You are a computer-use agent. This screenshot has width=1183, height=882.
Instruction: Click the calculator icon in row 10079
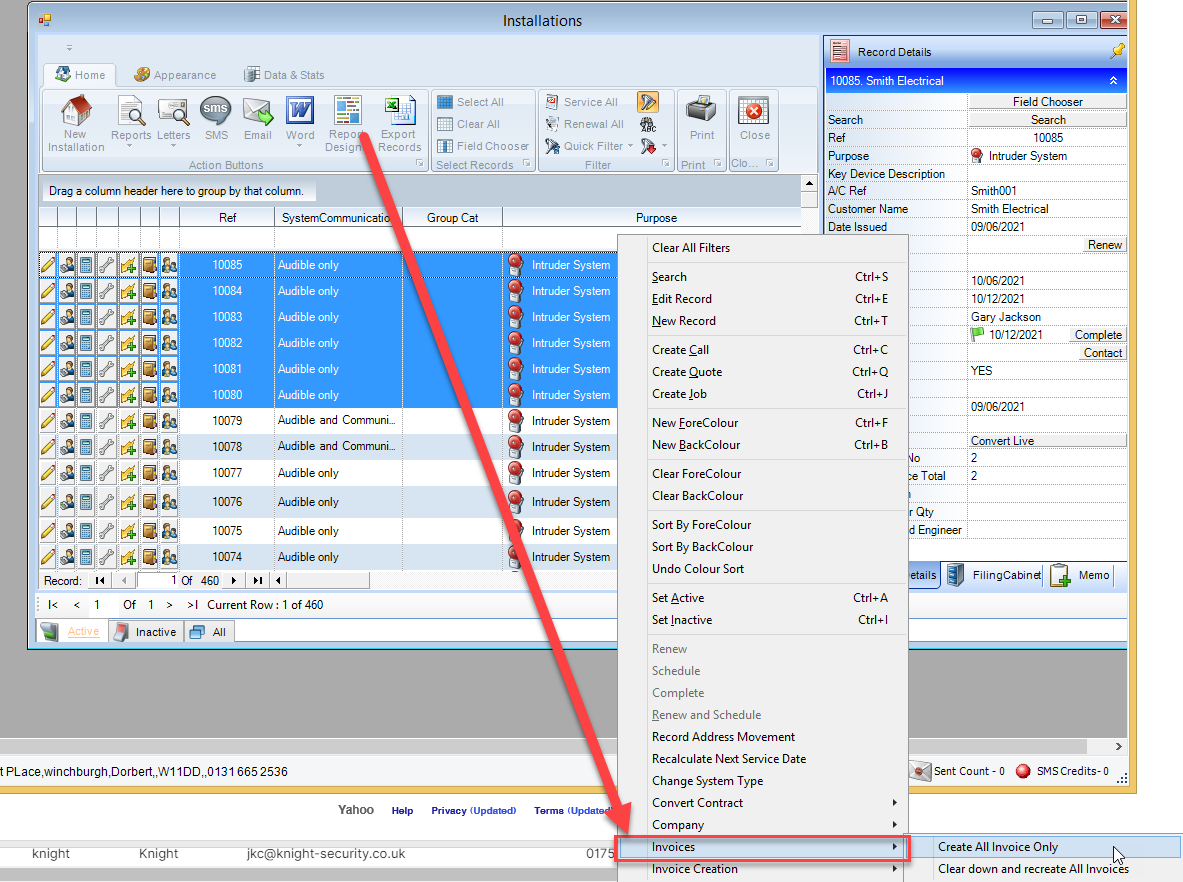pyautogui.click(x=86, y=421)
